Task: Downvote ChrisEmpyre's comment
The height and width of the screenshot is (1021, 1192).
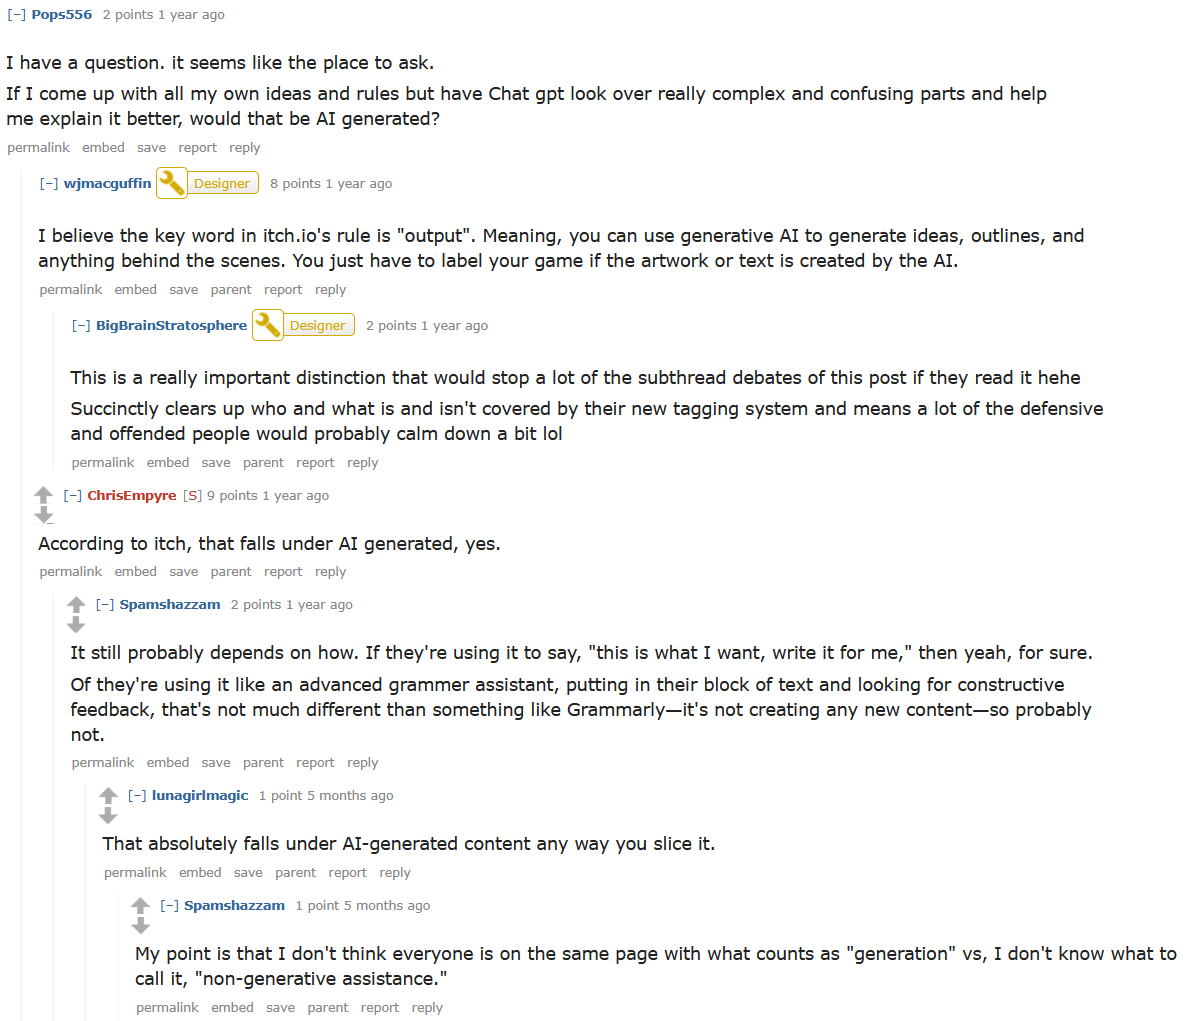Action: click(43, 515)
